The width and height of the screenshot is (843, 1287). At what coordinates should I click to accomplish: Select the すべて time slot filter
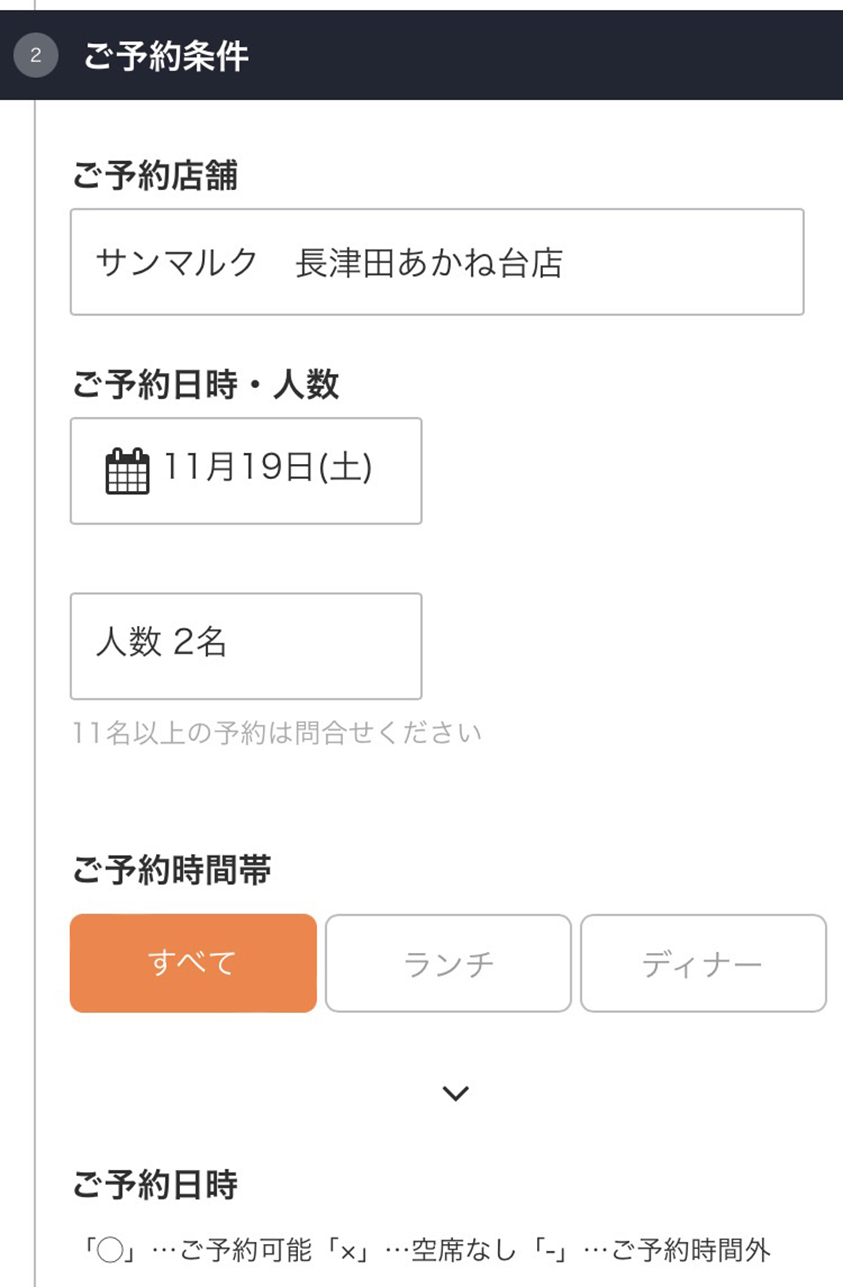click(x=193, y=963)
